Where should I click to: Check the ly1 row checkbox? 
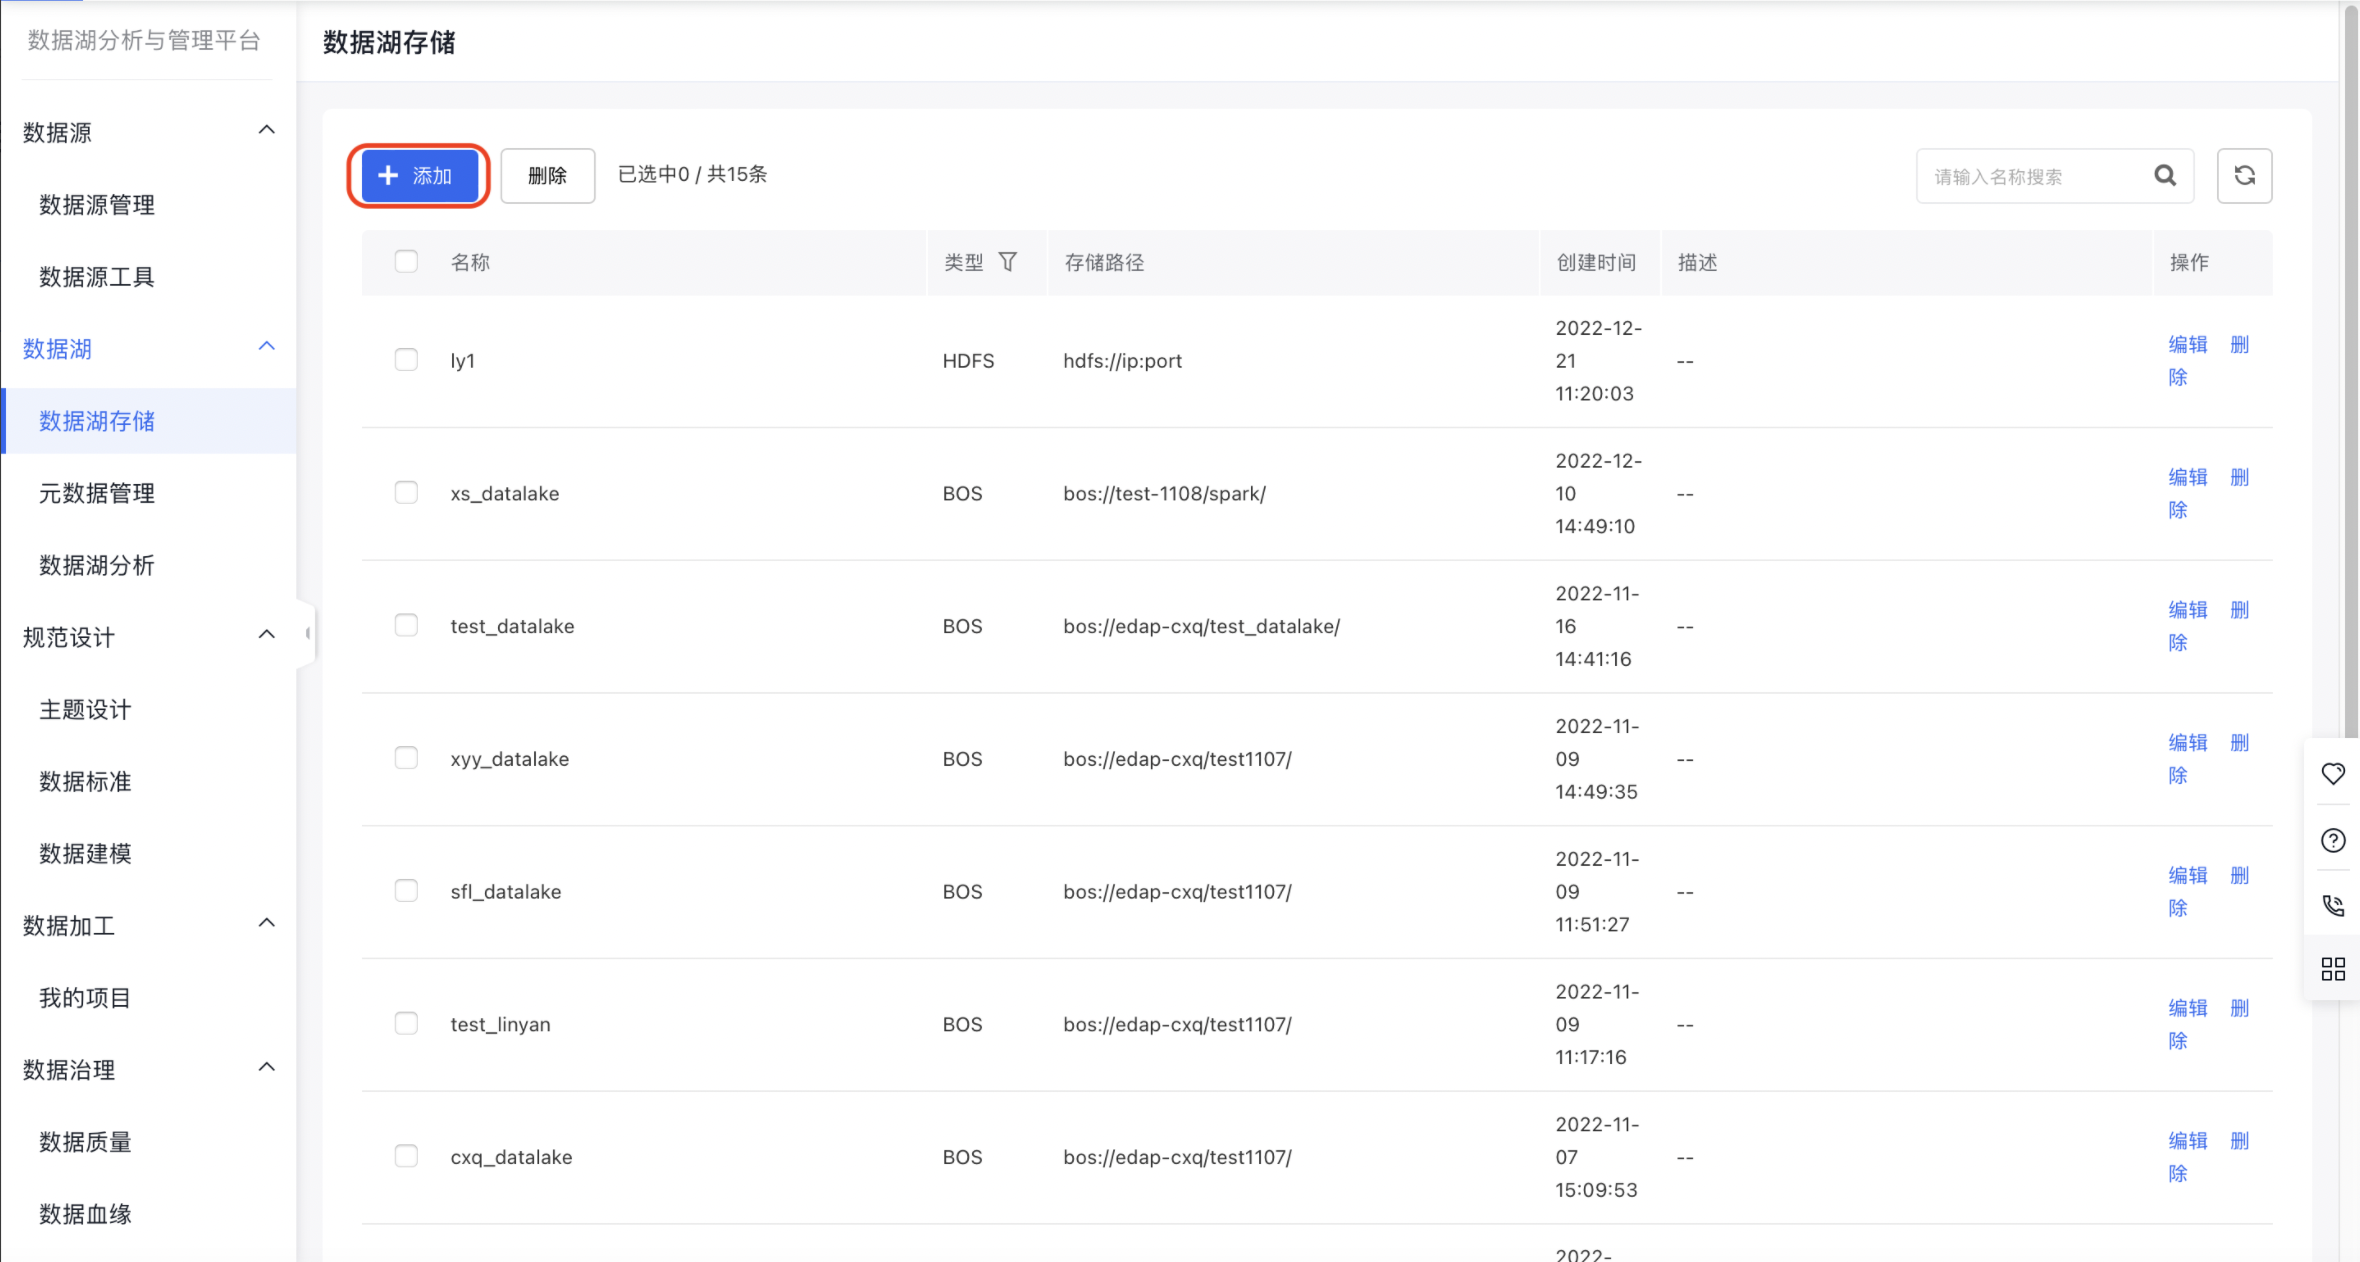(x=406, y=360)
